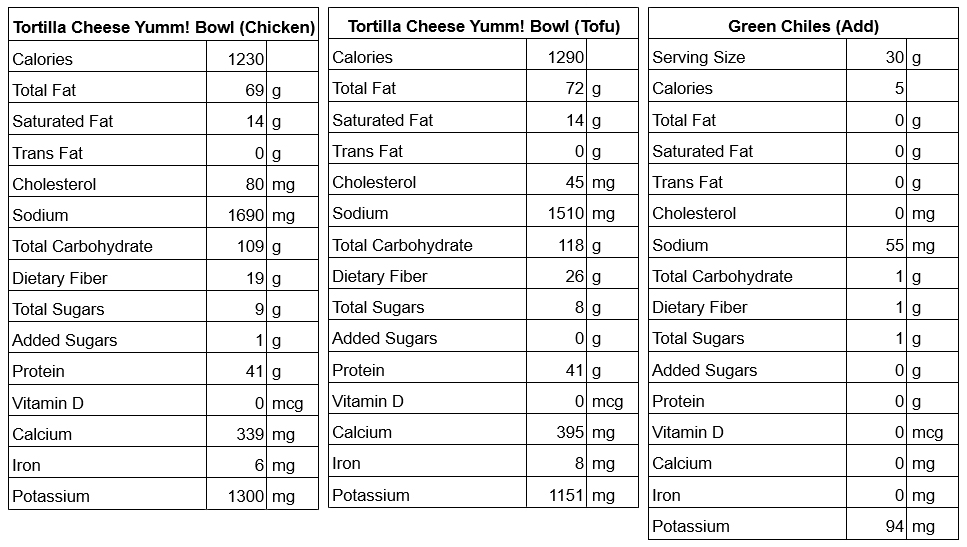
Task: Click the Green Chiles (Add) table header
Action: 803,27
